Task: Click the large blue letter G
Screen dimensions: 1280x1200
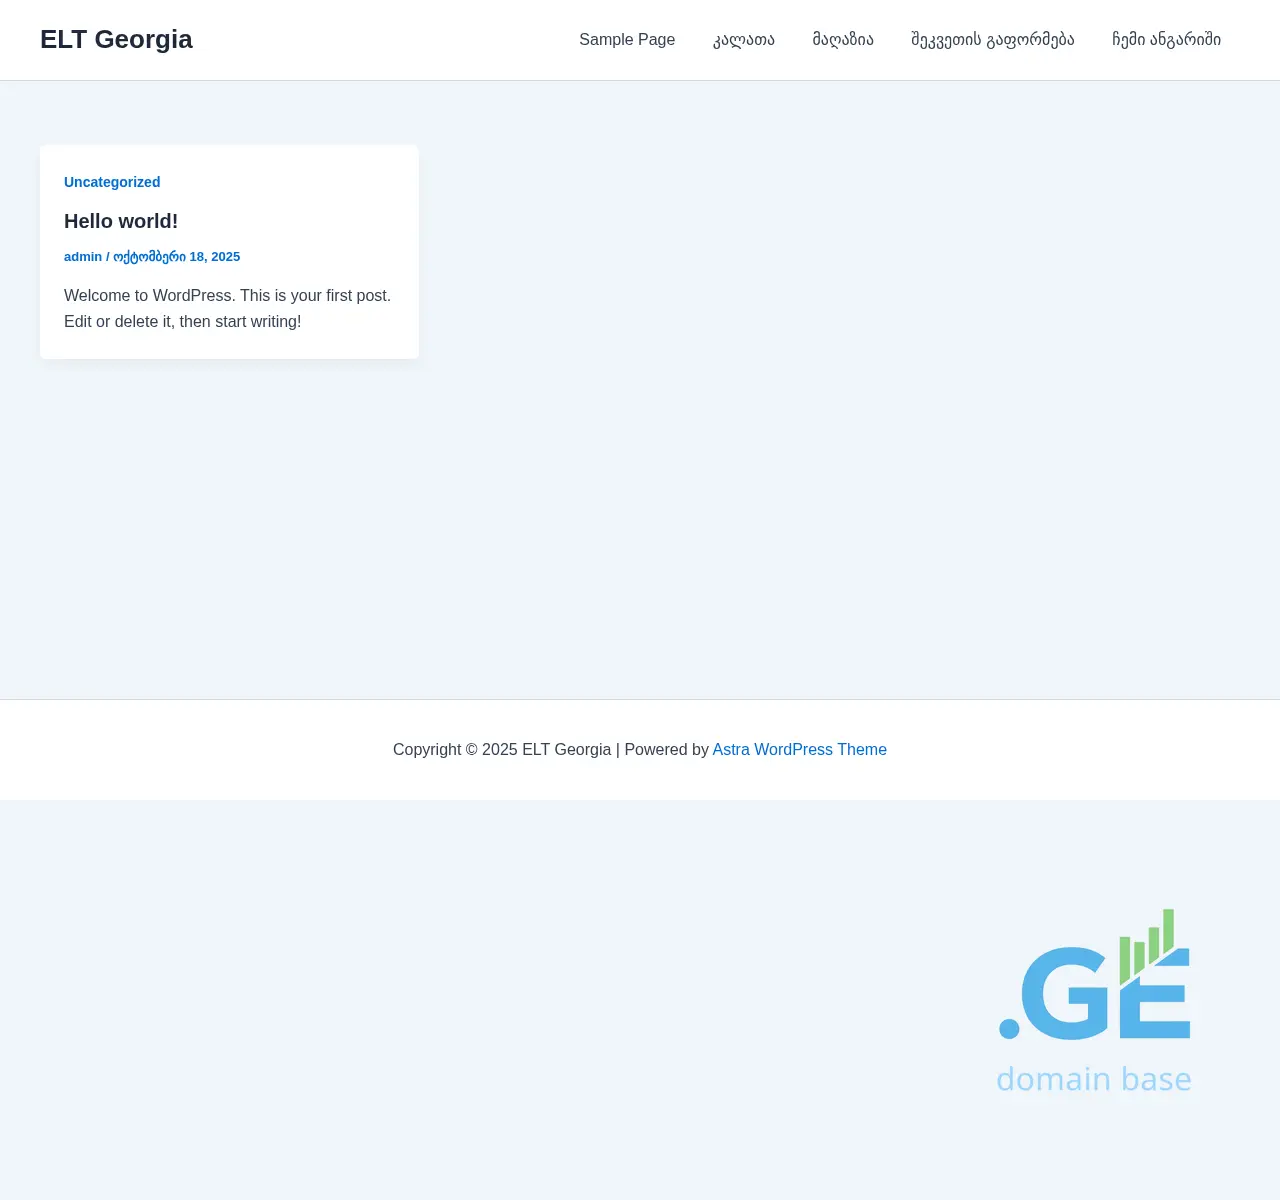Action: coord(1064,995)
